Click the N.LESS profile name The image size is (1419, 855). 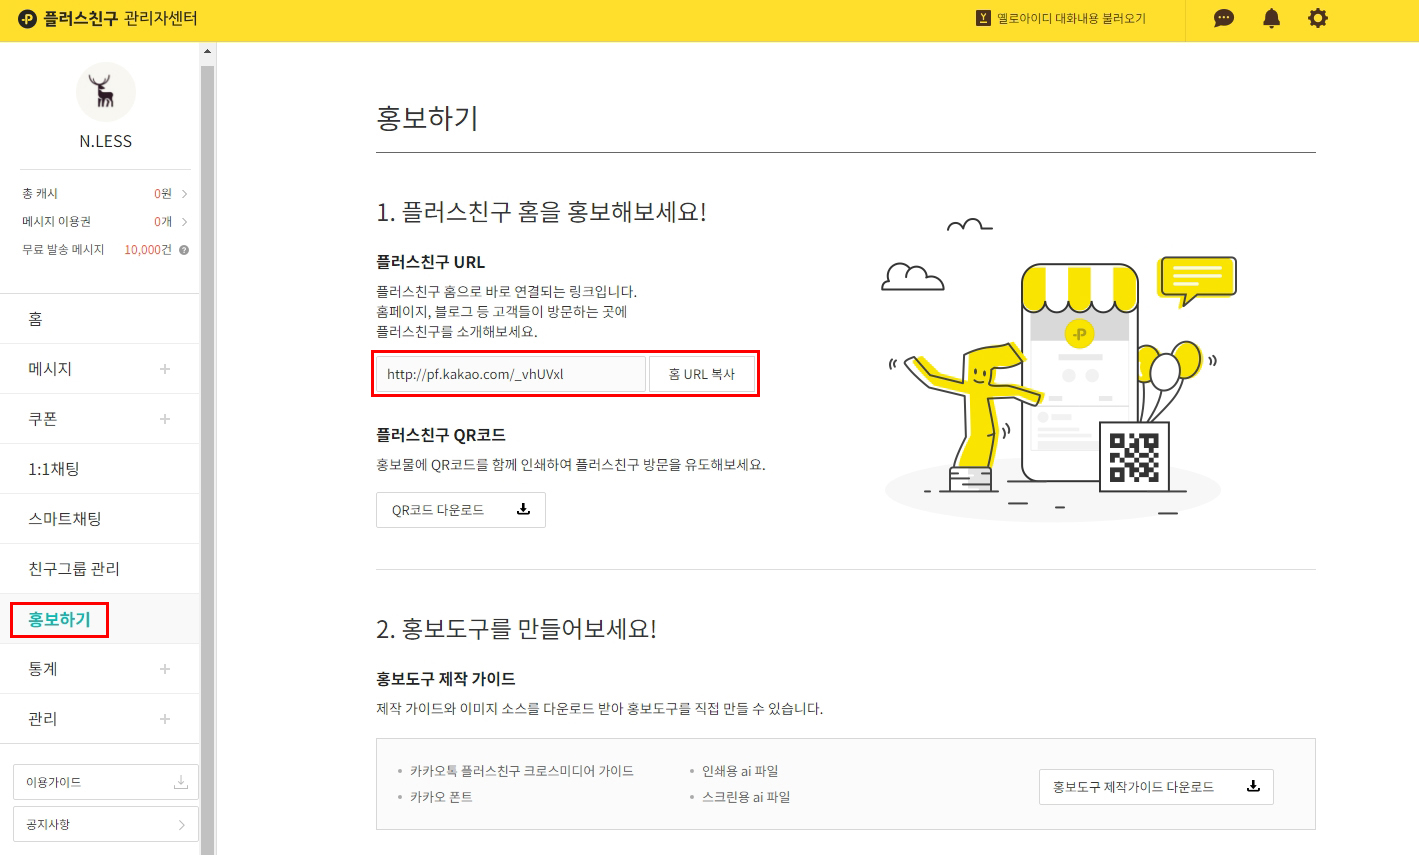(x=106, y=142)
